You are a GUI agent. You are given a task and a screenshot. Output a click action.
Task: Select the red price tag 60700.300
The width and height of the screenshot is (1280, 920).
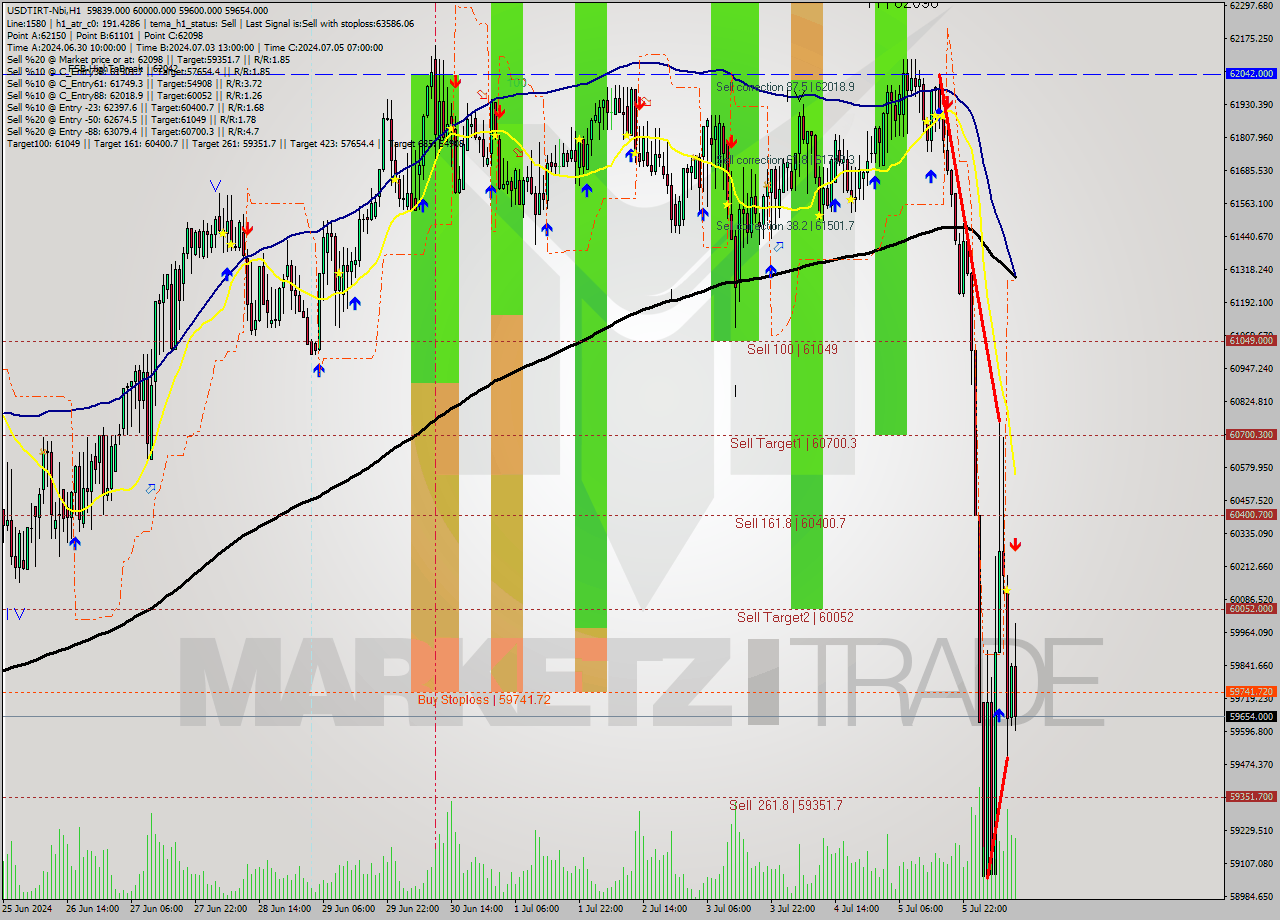point(1251,435)
